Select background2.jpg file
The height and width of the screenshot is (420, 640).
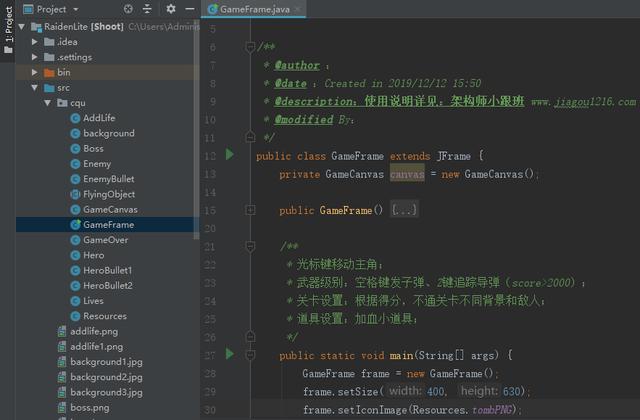(106, 377)
